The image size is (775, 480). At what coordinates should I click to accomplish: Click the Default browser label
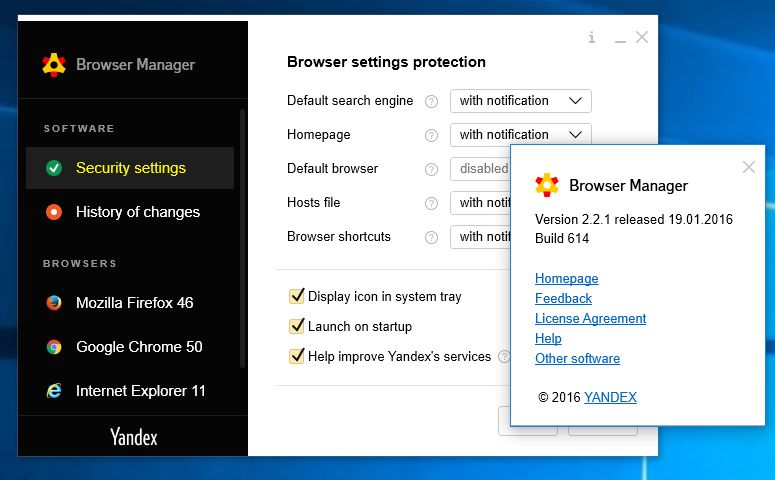332,169
